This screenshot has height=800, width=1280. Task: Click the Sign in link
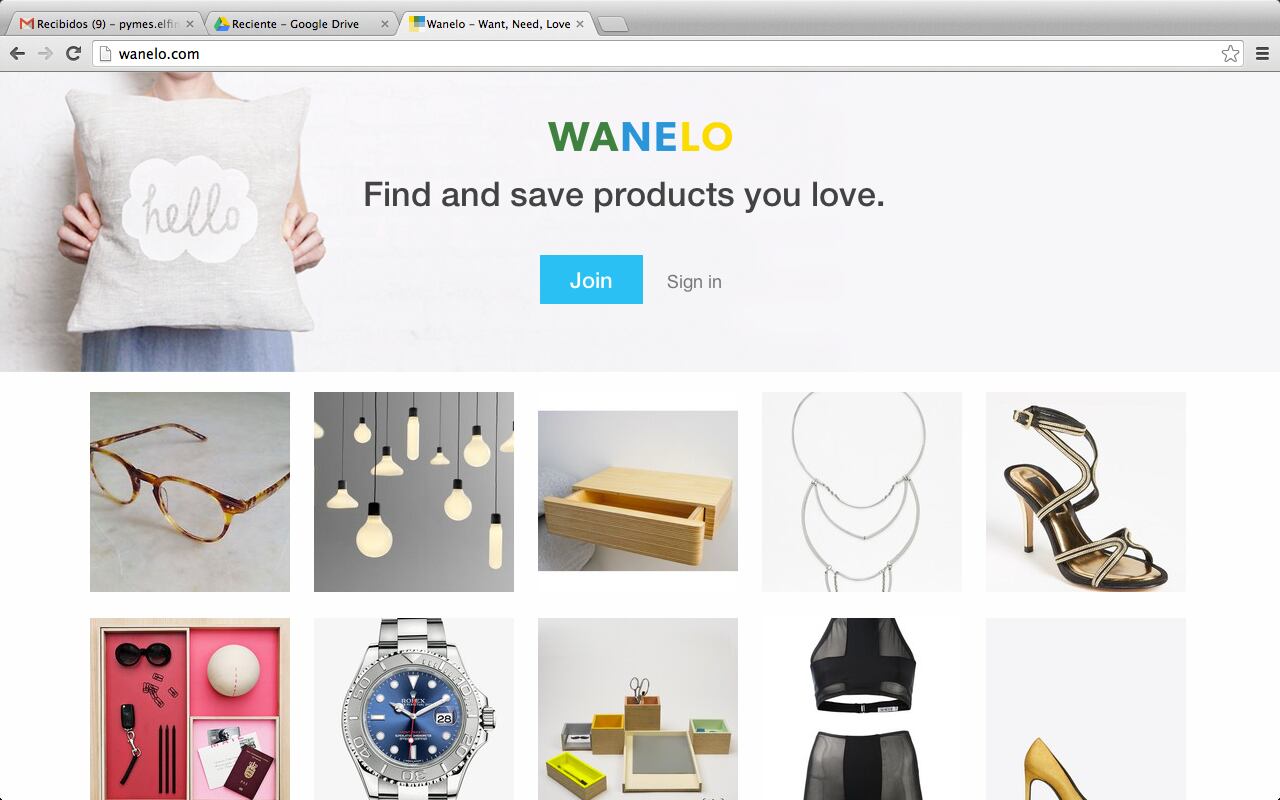(694, 282)
